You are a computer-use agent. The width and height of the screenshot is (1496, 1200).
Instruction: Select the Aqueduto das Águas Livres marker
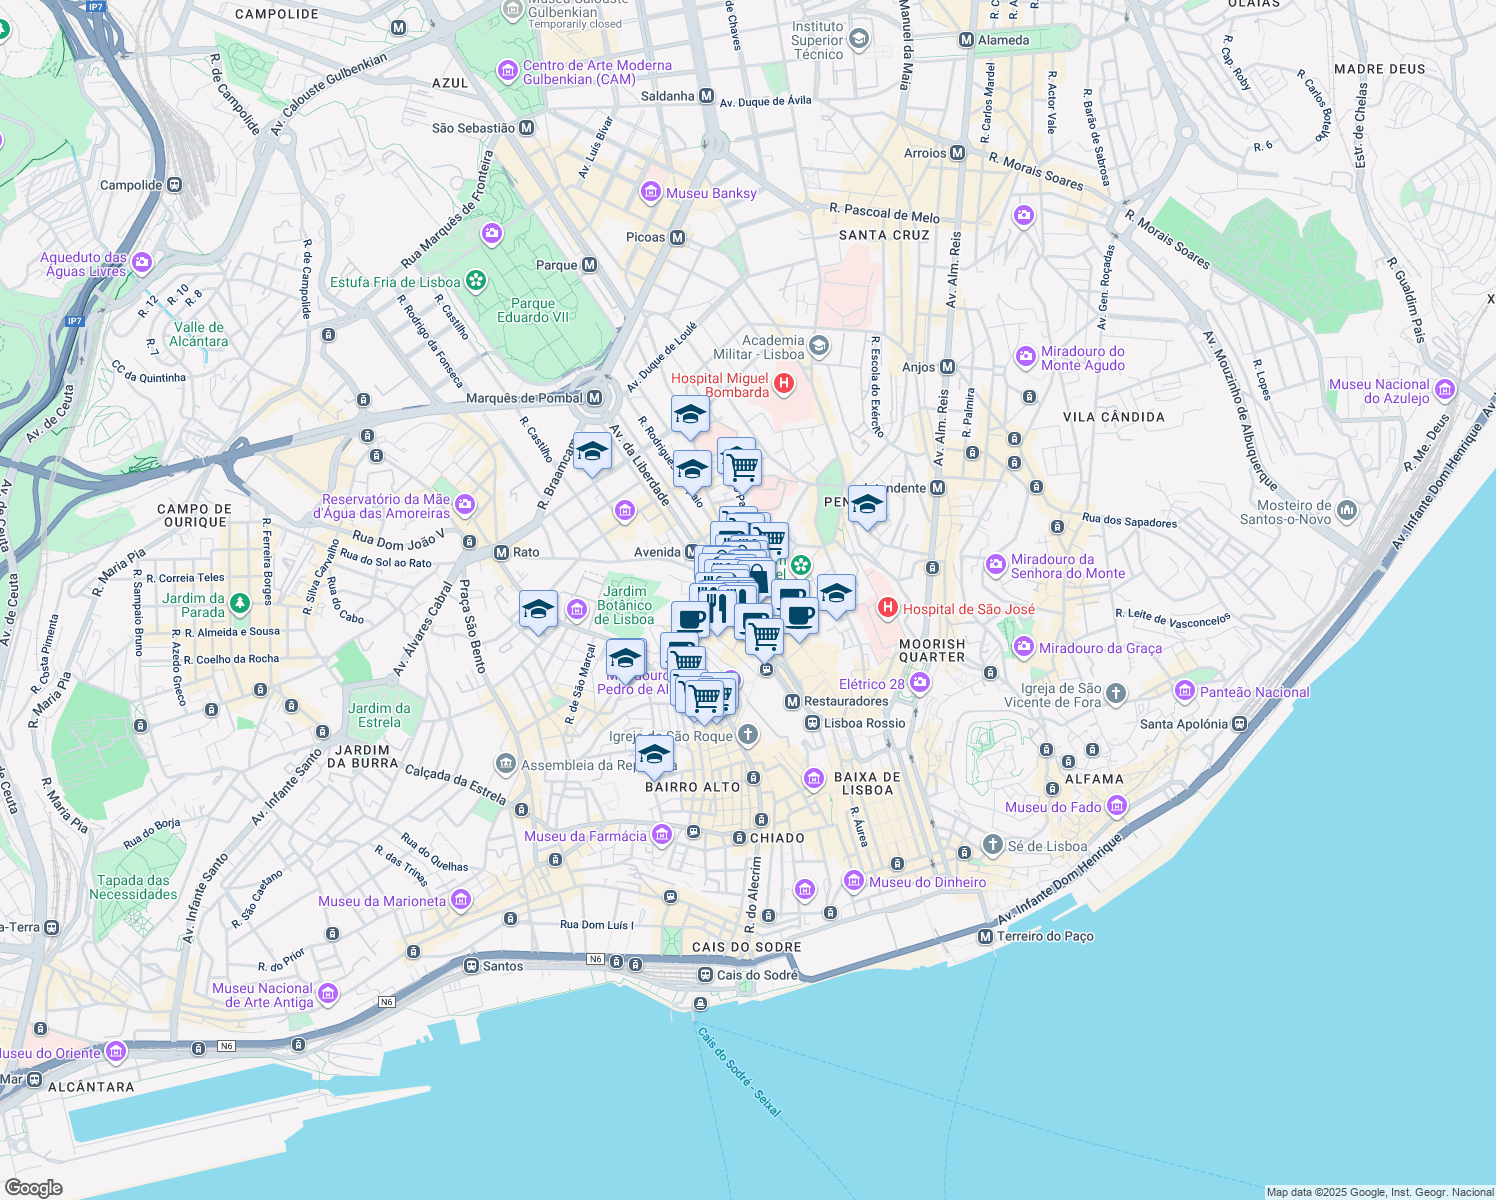click(141, 262)
